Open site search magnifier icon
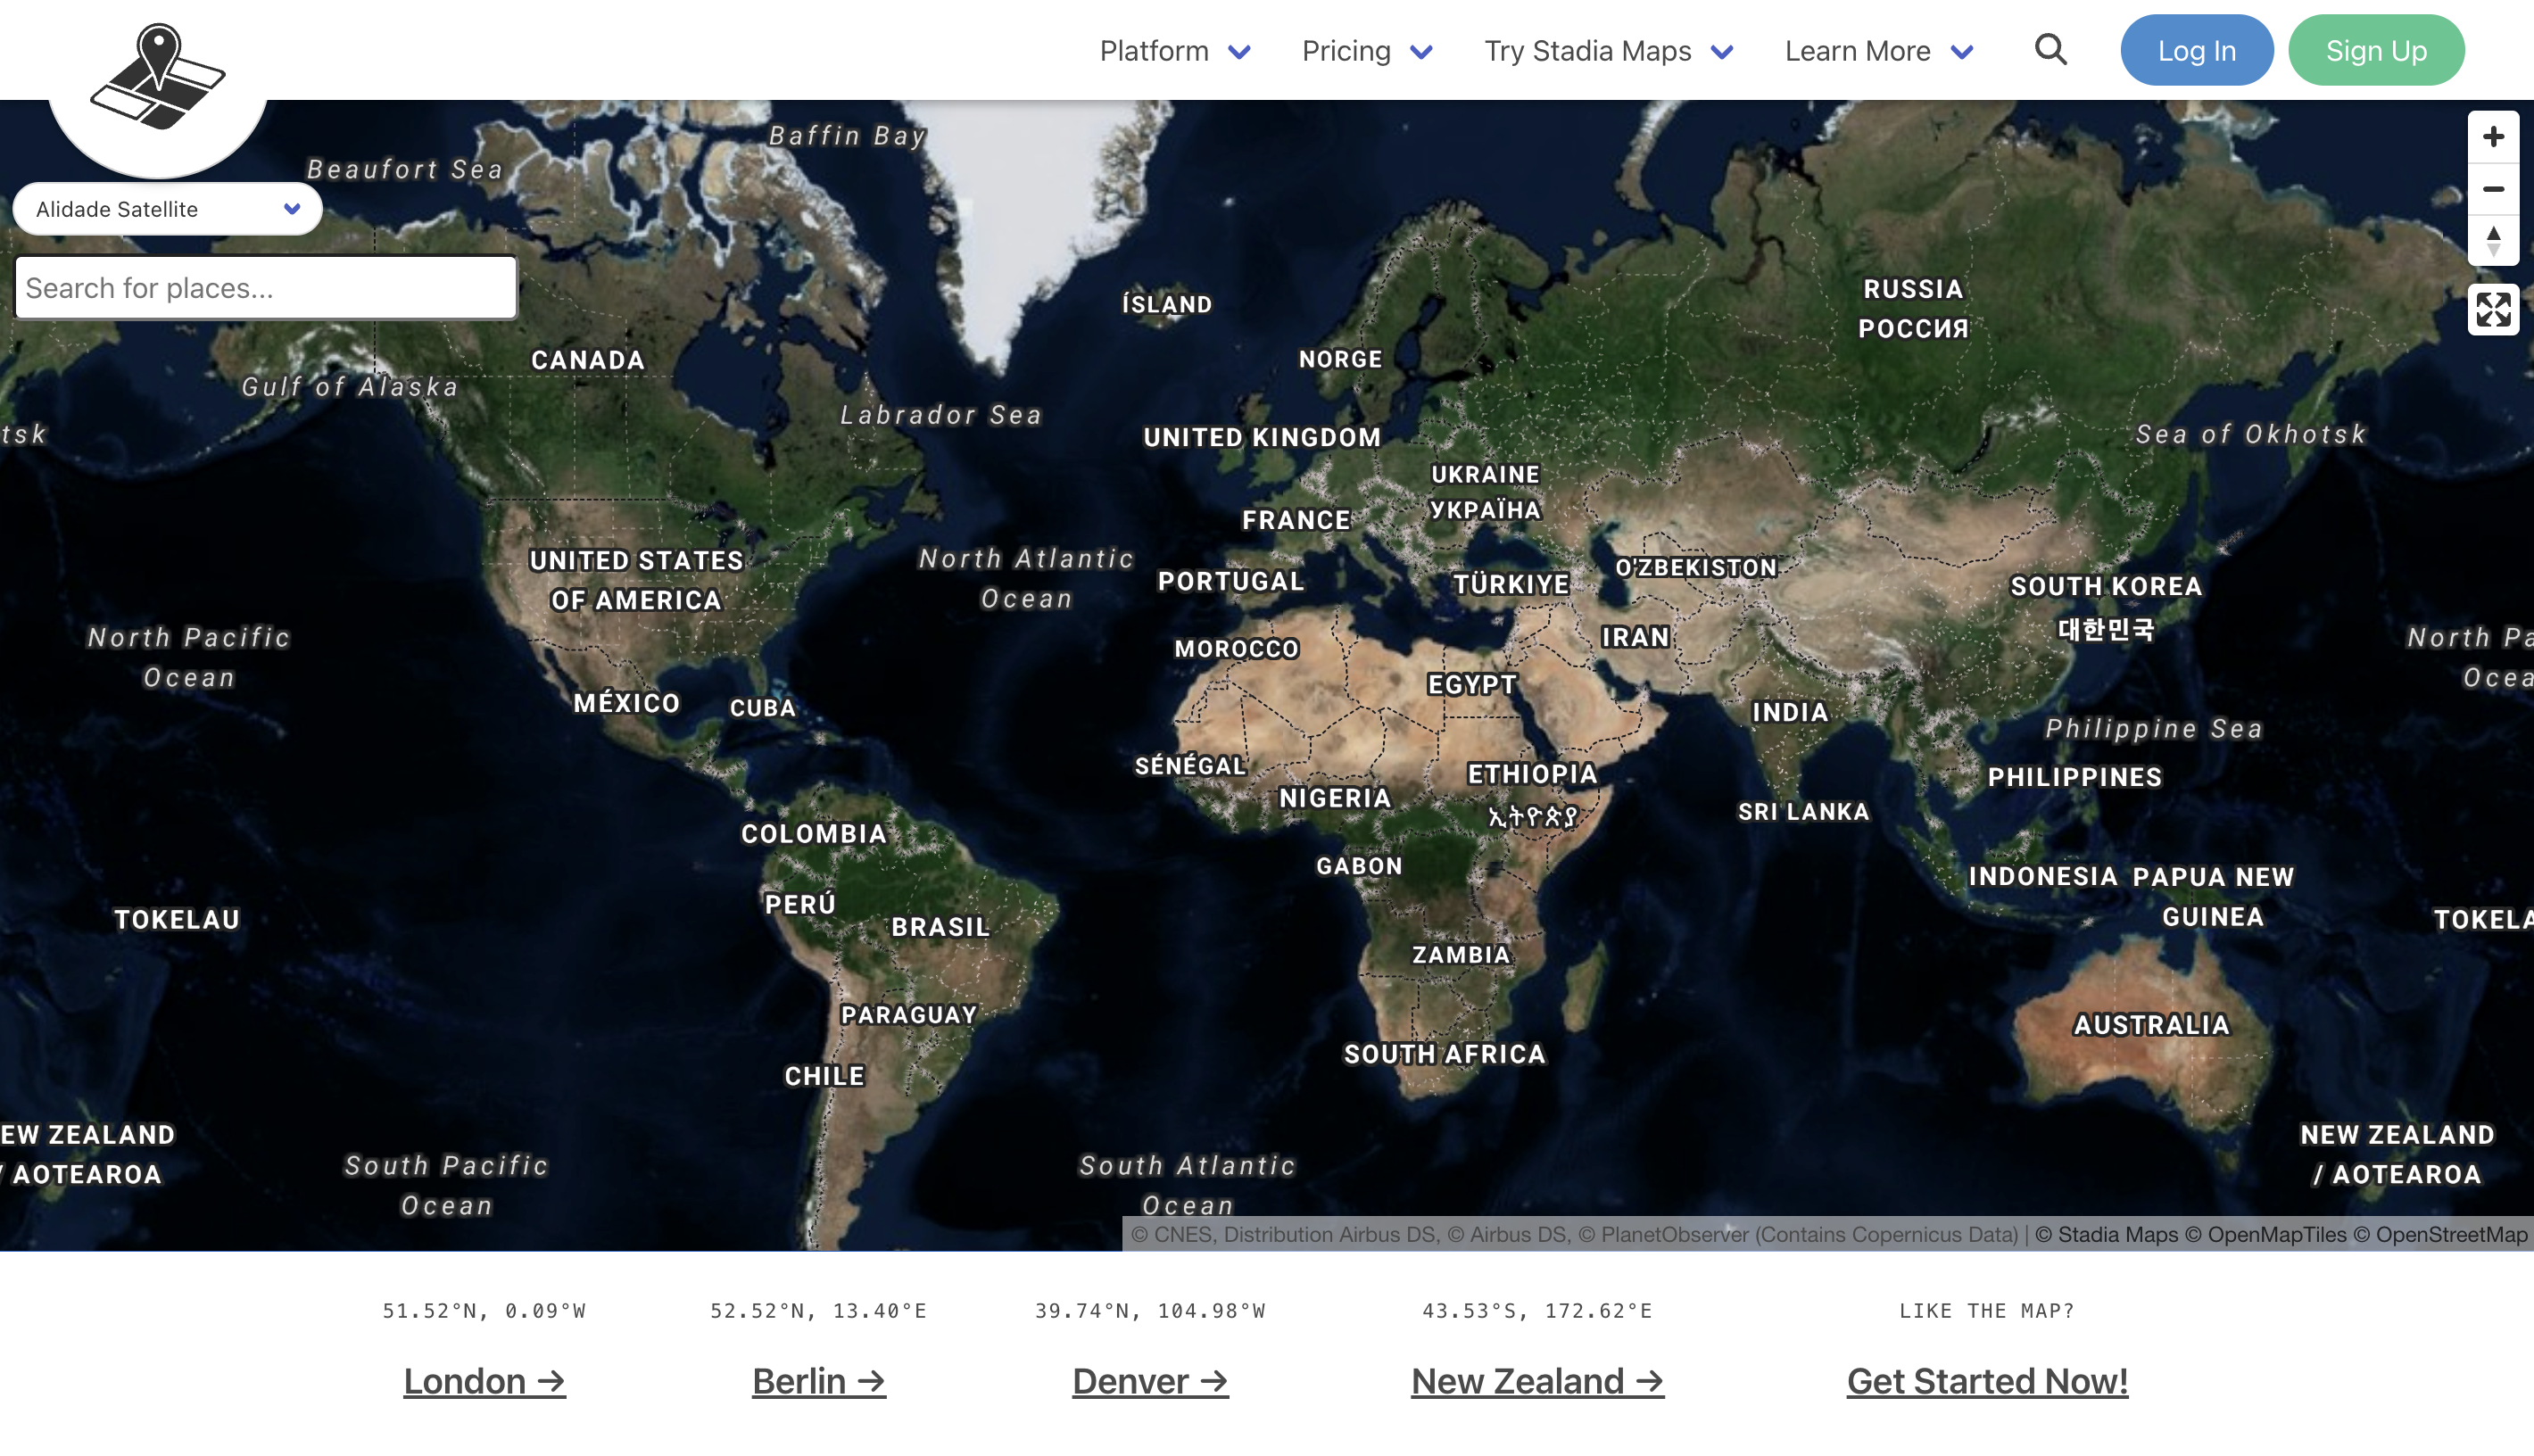This screenshot has width=2534, height=1456. 2050,50
